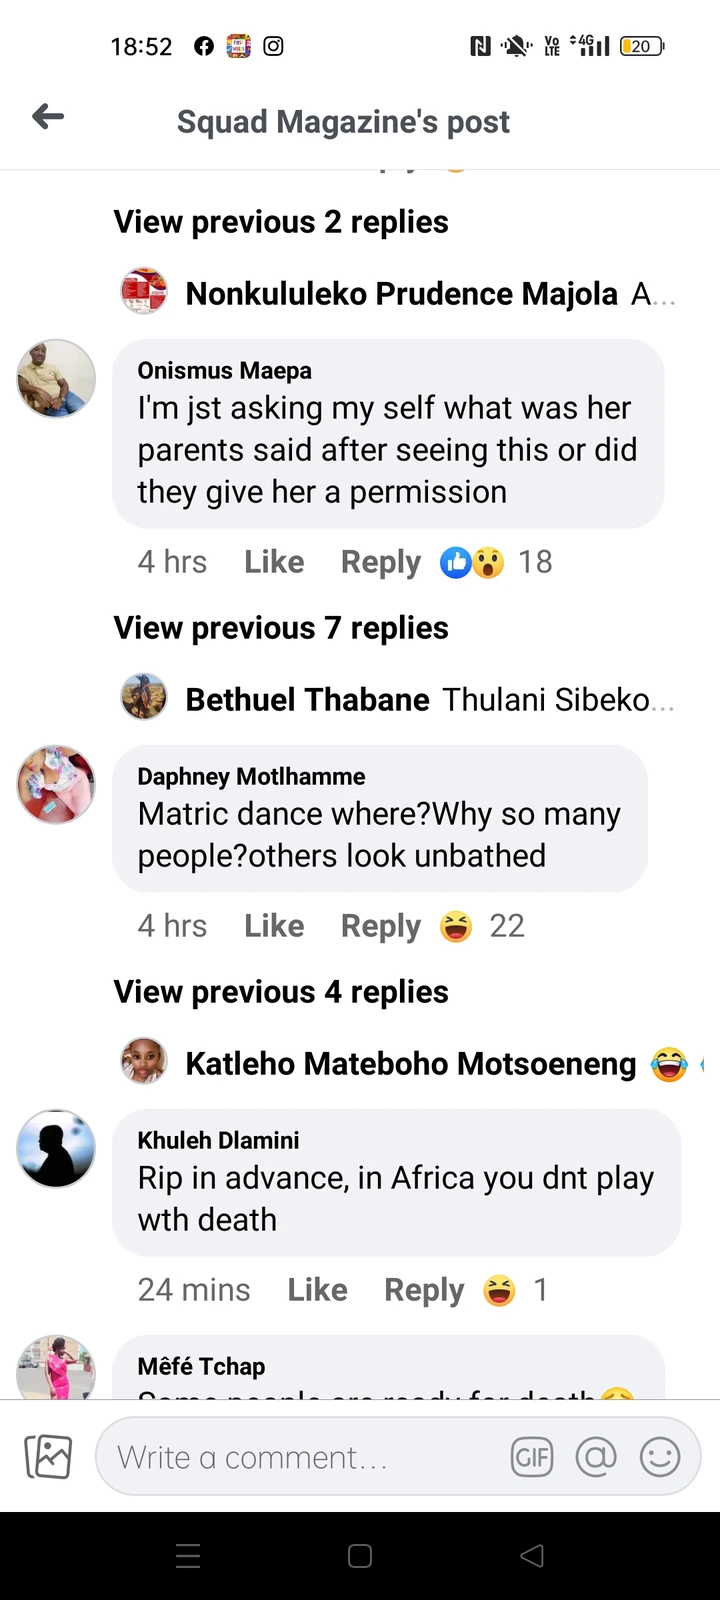Open Bethuel Thabane's reply

(x=400, y=699)
